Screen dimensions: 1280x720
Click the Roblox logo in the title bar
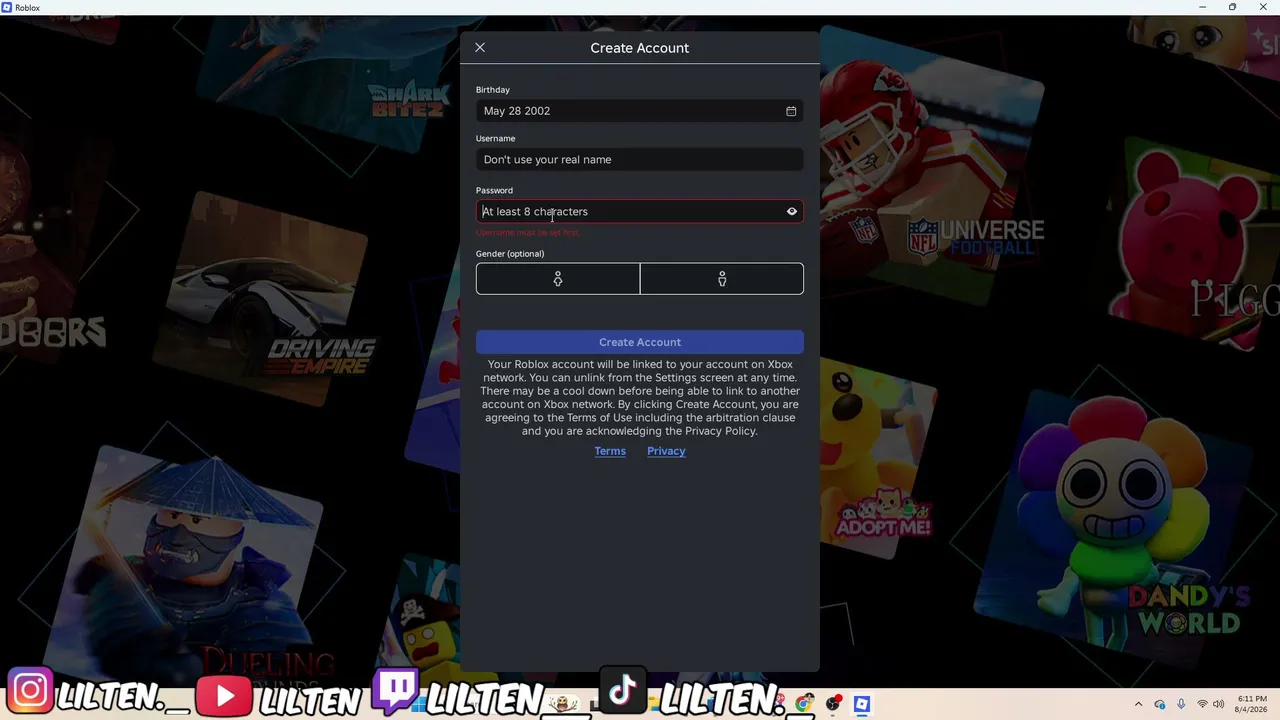(7, 7)
